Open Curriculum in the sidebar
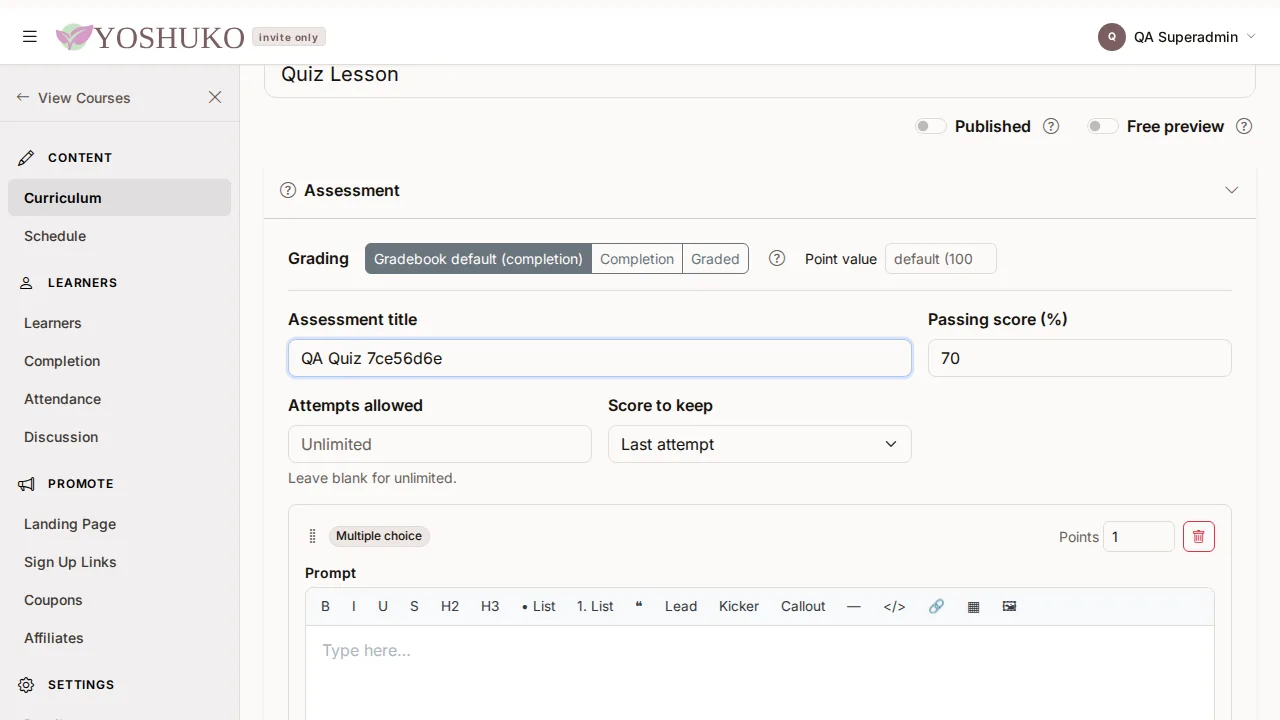This screenshot has width=1280, height=720. click(119, 198)
